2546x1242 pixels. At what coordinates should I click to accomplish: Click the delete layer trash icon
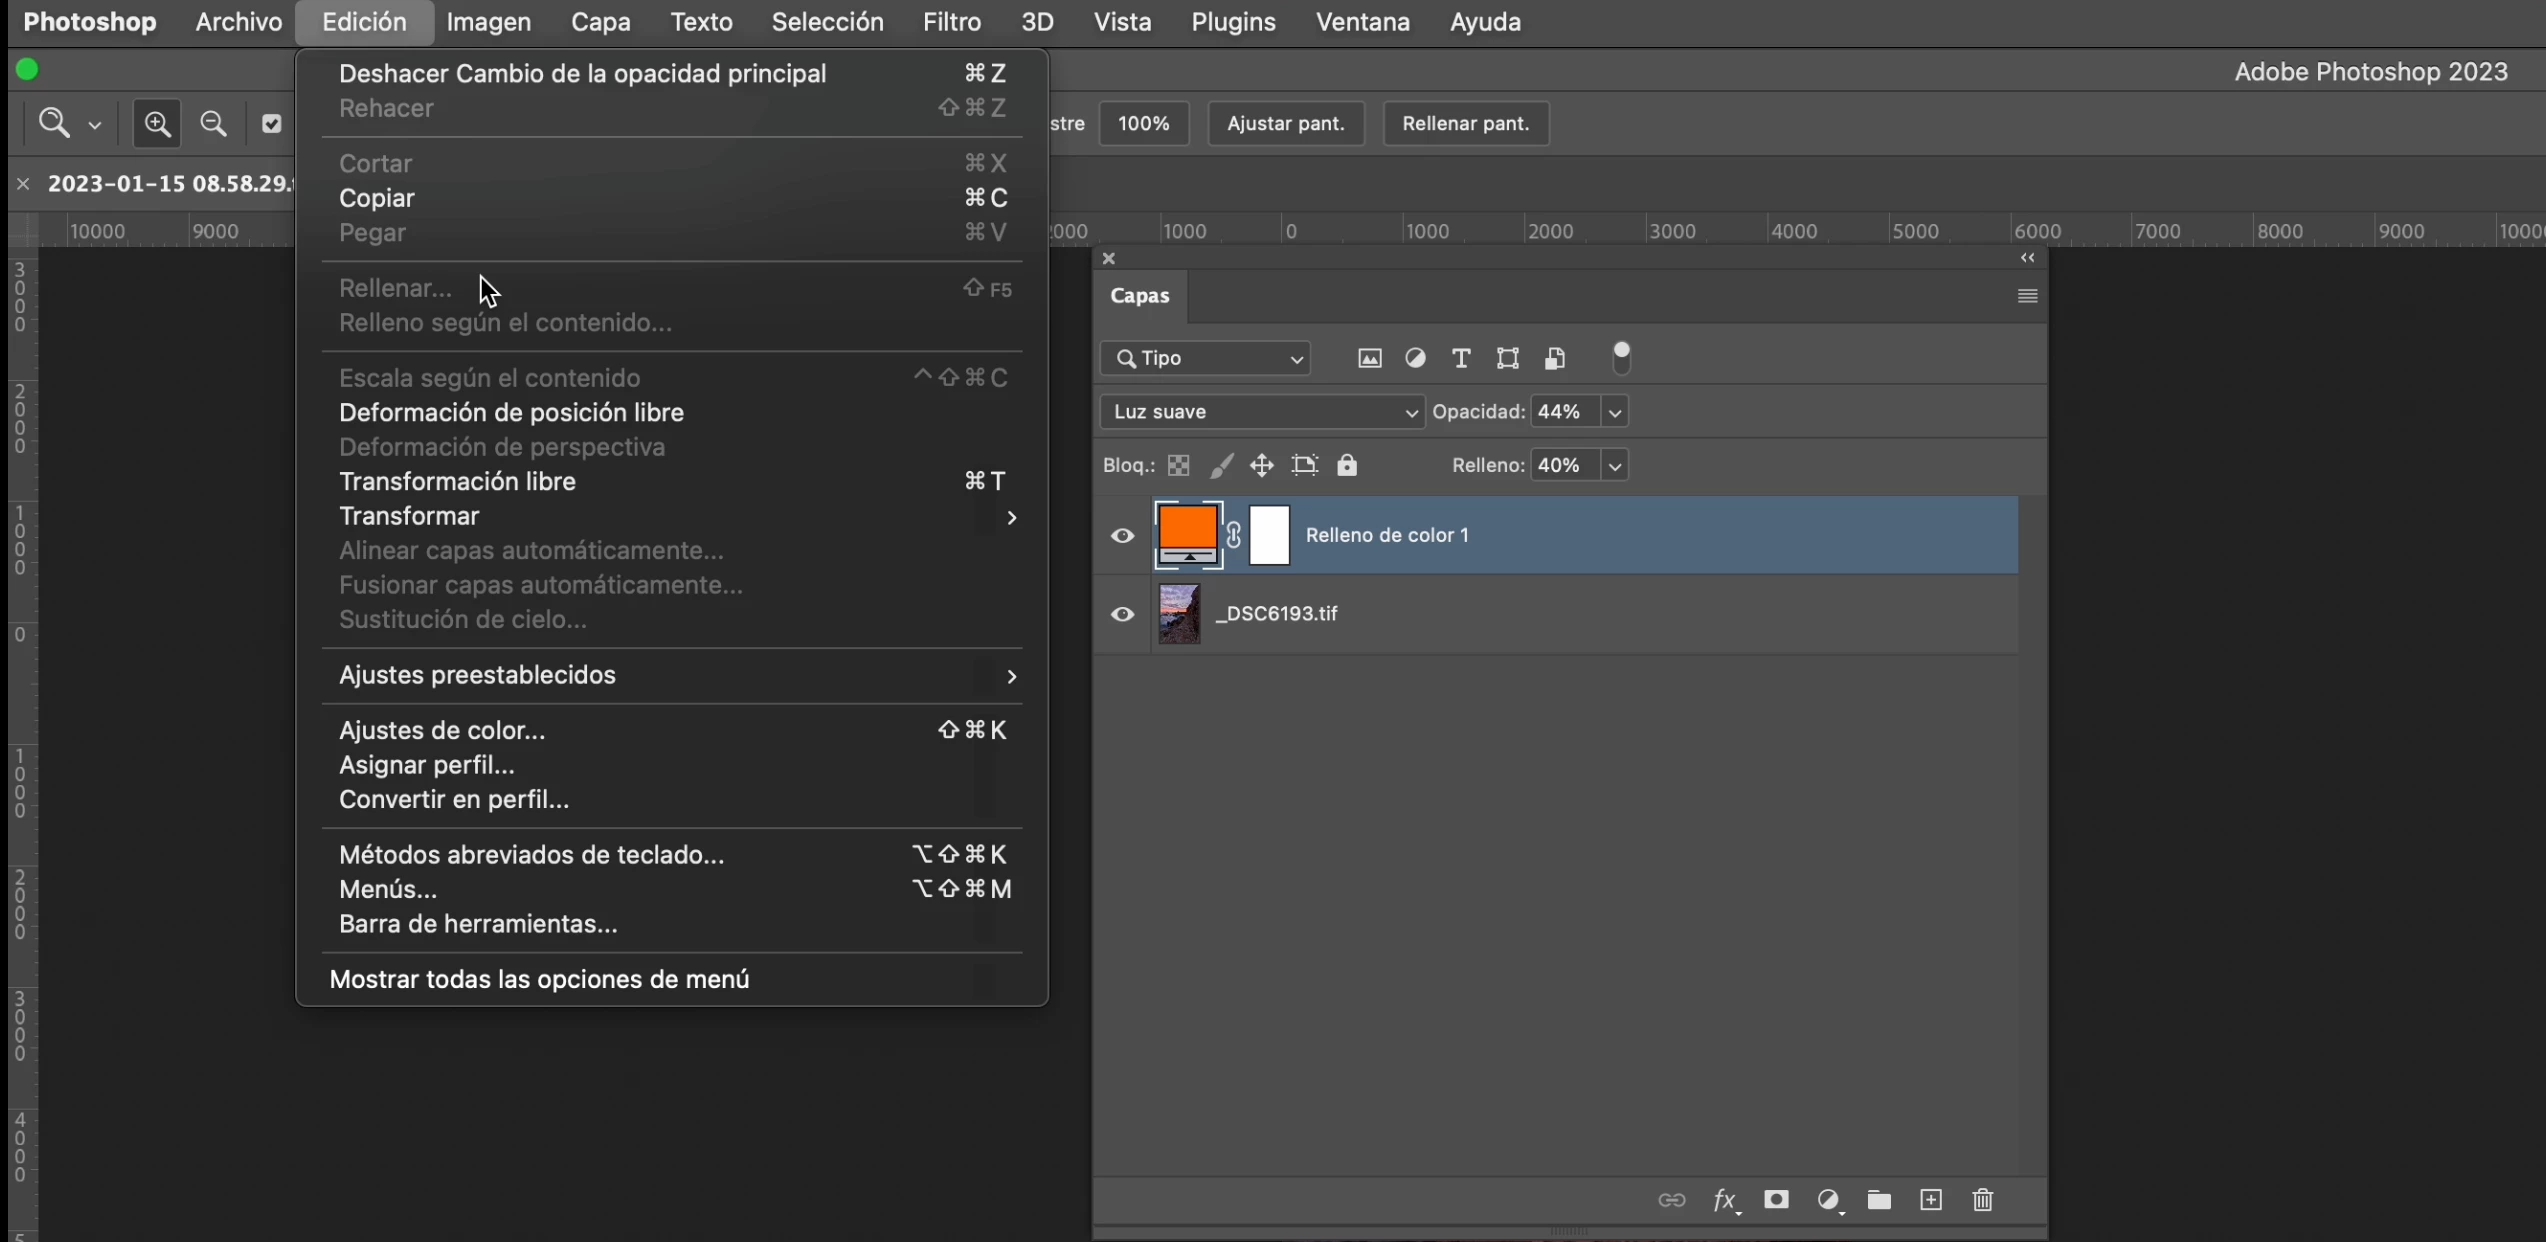coord(1983,1200)
